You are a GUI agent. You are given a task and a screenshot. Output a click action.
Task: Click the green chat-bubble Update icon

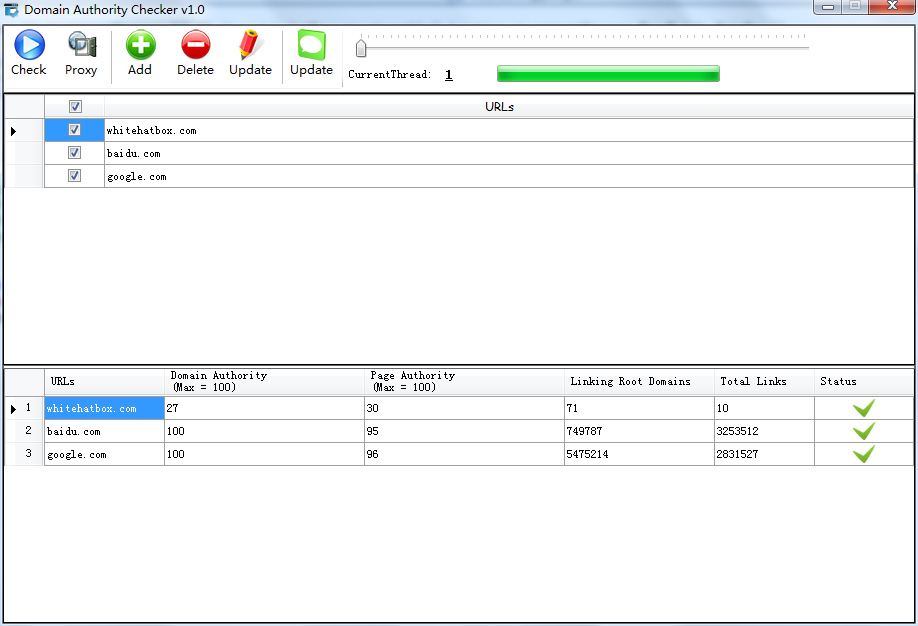311,46
